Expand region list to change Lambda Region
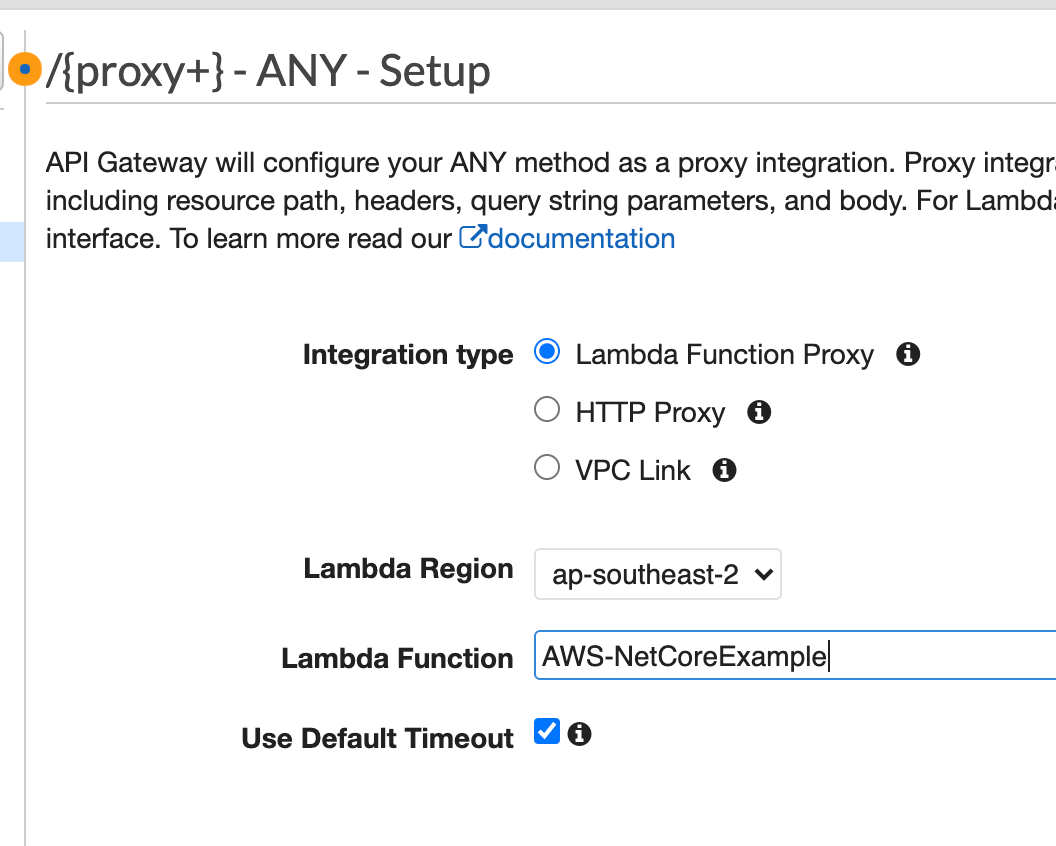Viewport: 1056px width, 846px height. (657, 574)
